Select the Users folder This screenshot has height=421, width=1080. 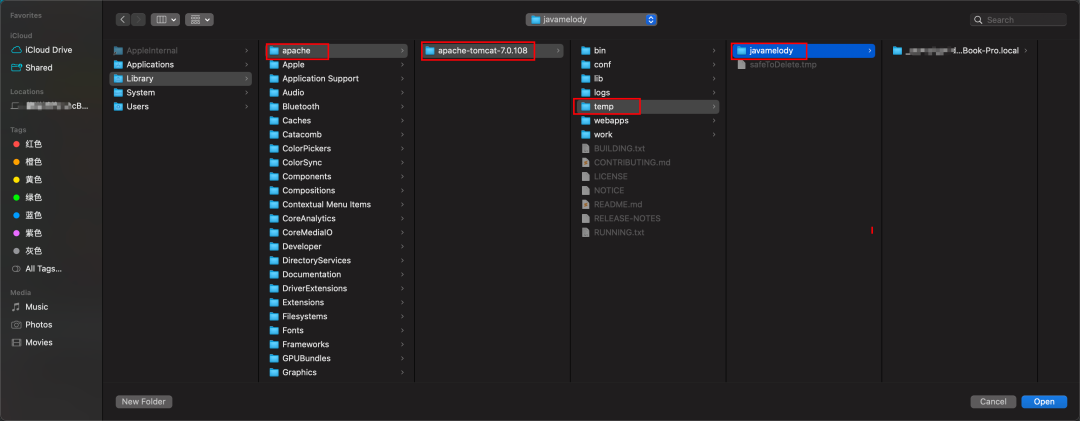point(180,107)
